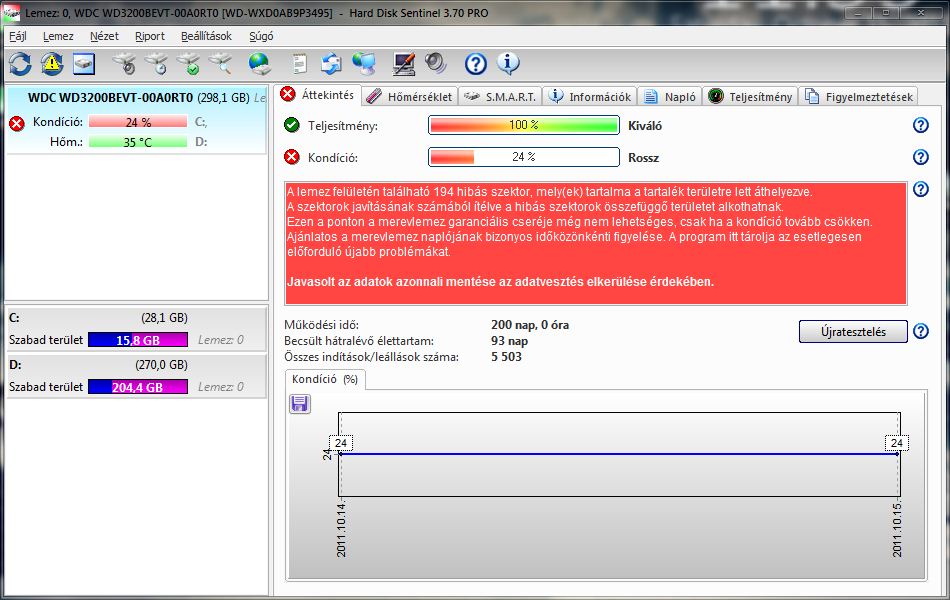
Task: Click the refresh icon with yellow warning triangle
Action: [52, 64]
